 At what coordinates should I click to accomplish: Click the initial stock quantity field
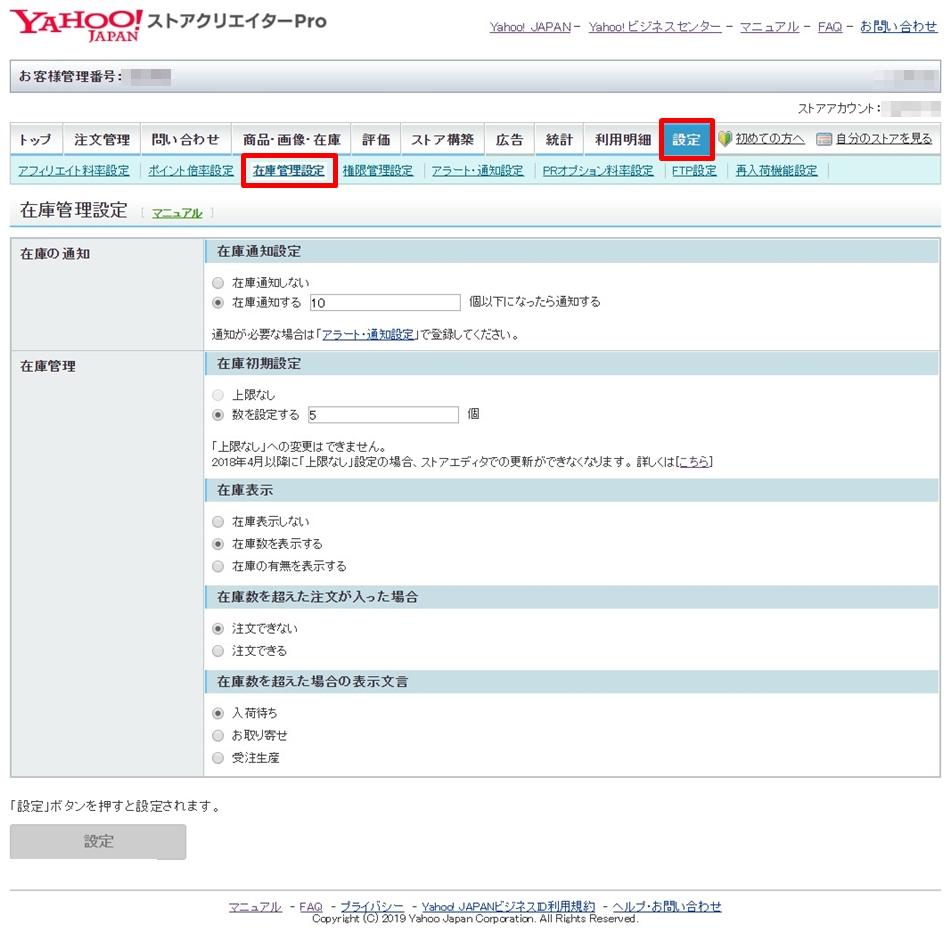click(383, 415)
